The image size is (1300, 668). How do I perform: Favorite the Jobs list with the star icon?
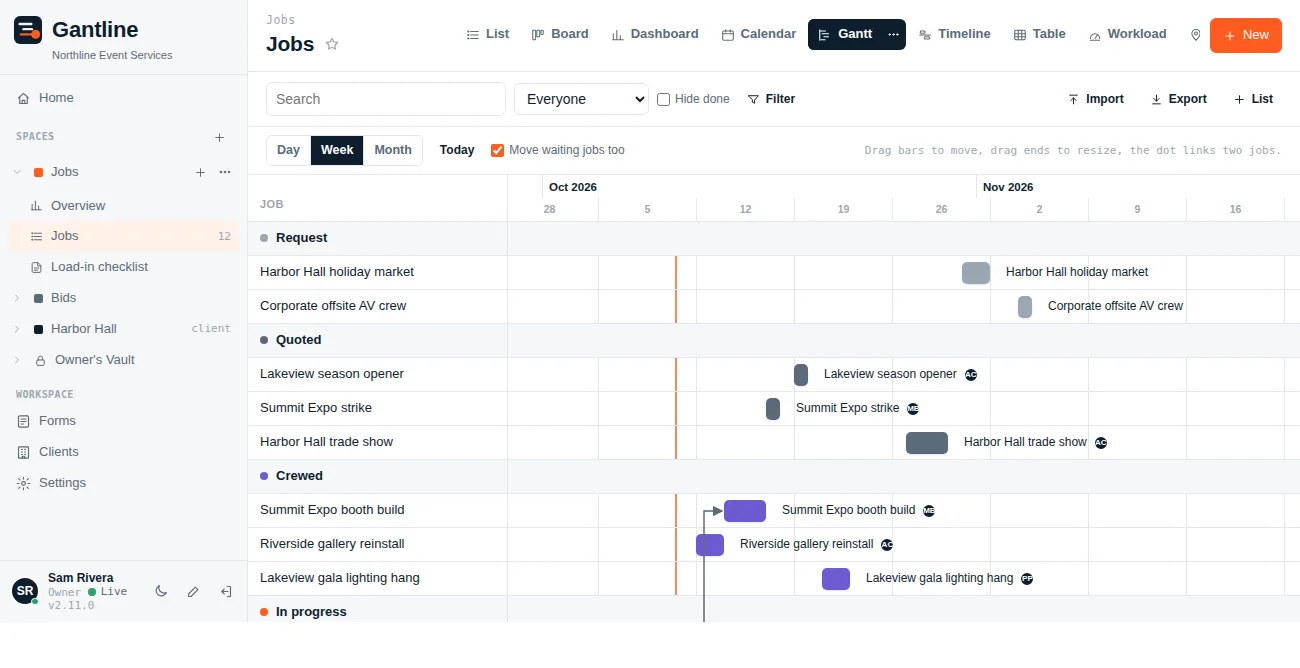[332, 44]
